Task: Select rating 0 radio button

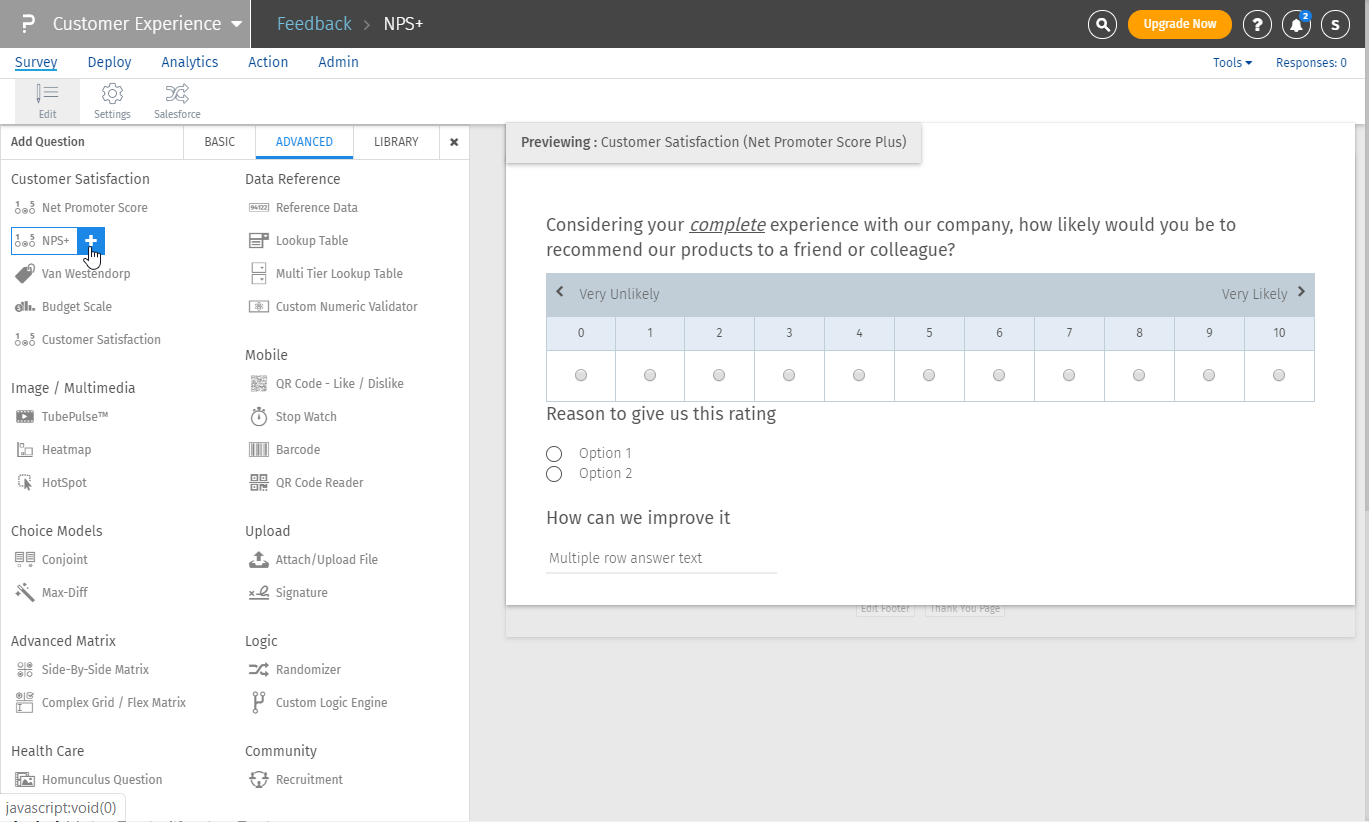Action: [581, 375]
